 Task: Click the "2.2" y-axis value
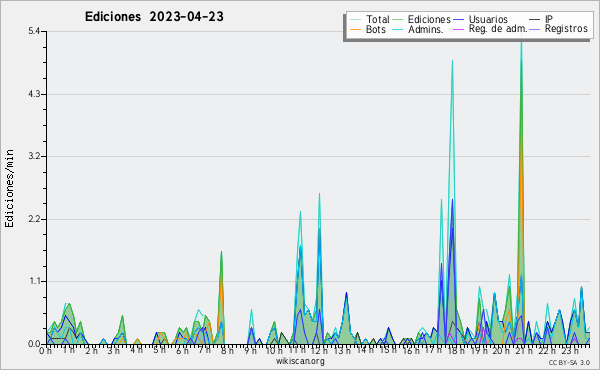pyautogui.click(x=34, y=219)
